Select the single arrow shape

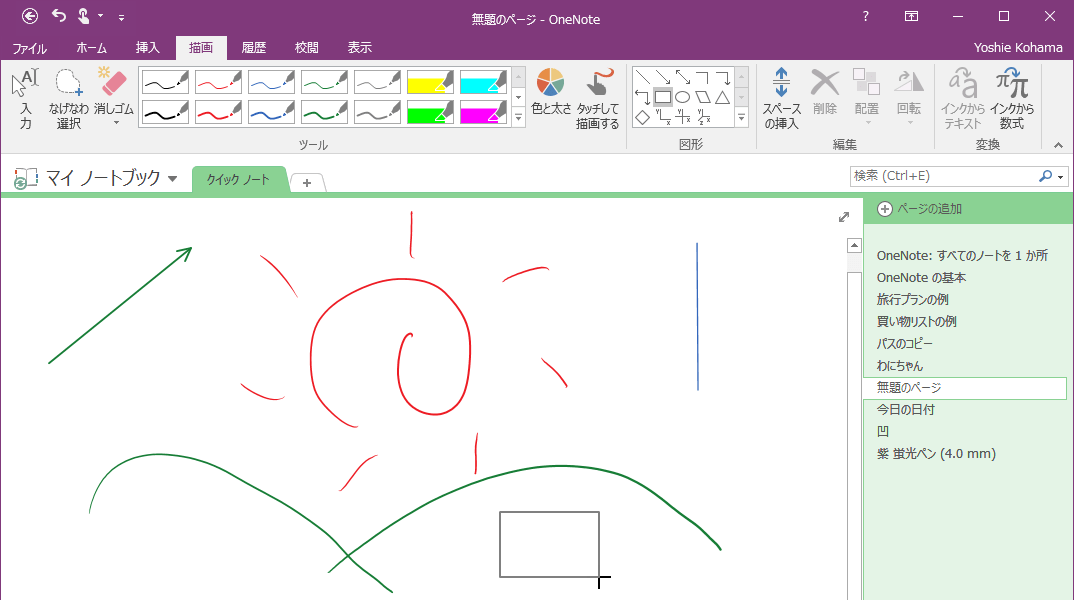pos(662,77)
